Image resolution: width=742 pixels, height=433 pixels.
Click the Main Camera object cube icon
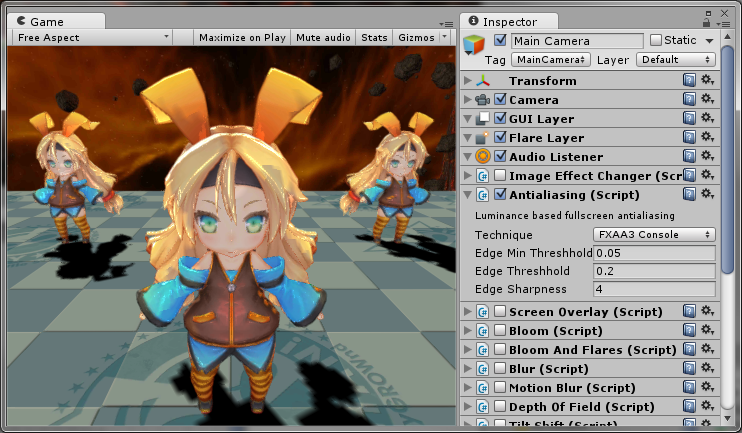tap(474, 45)
